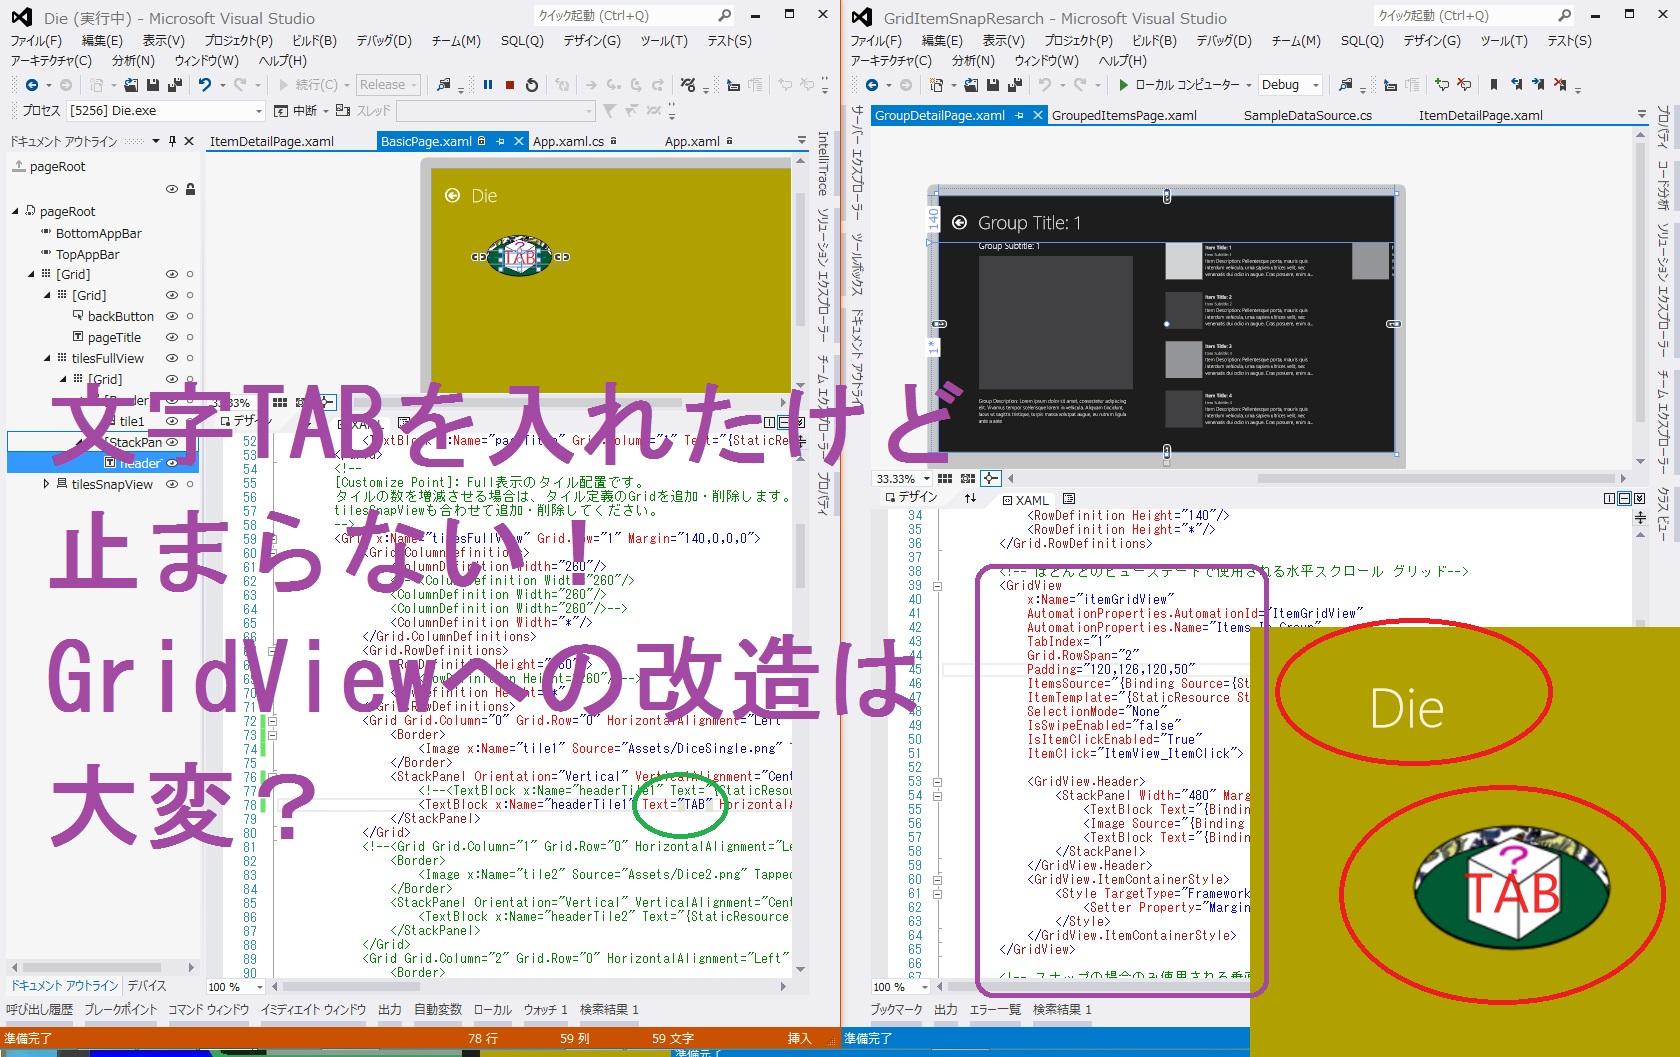
Task: Click the デザイン pane button in GridItemSnapResarch
Action: tap(911, 497)
